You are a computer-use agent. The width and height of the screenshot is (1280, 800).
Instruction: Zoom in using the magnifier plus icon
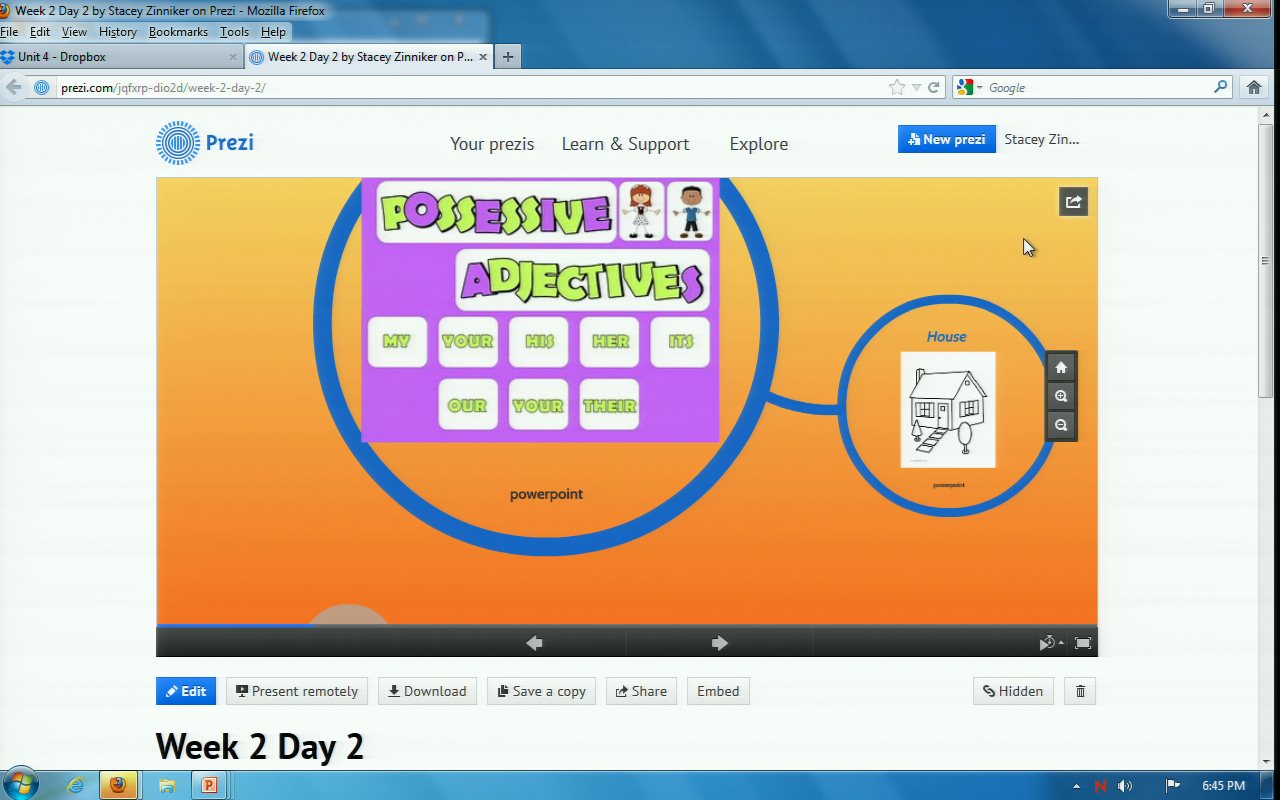[x=1061, y=396]
